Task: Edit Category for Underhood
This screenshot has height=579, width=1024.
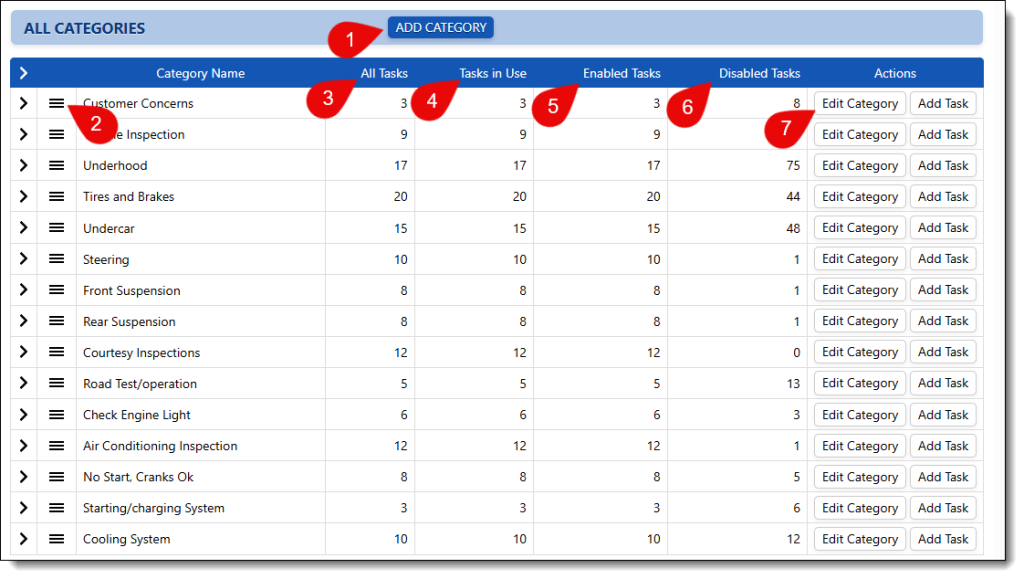Action: coord(859,165)
